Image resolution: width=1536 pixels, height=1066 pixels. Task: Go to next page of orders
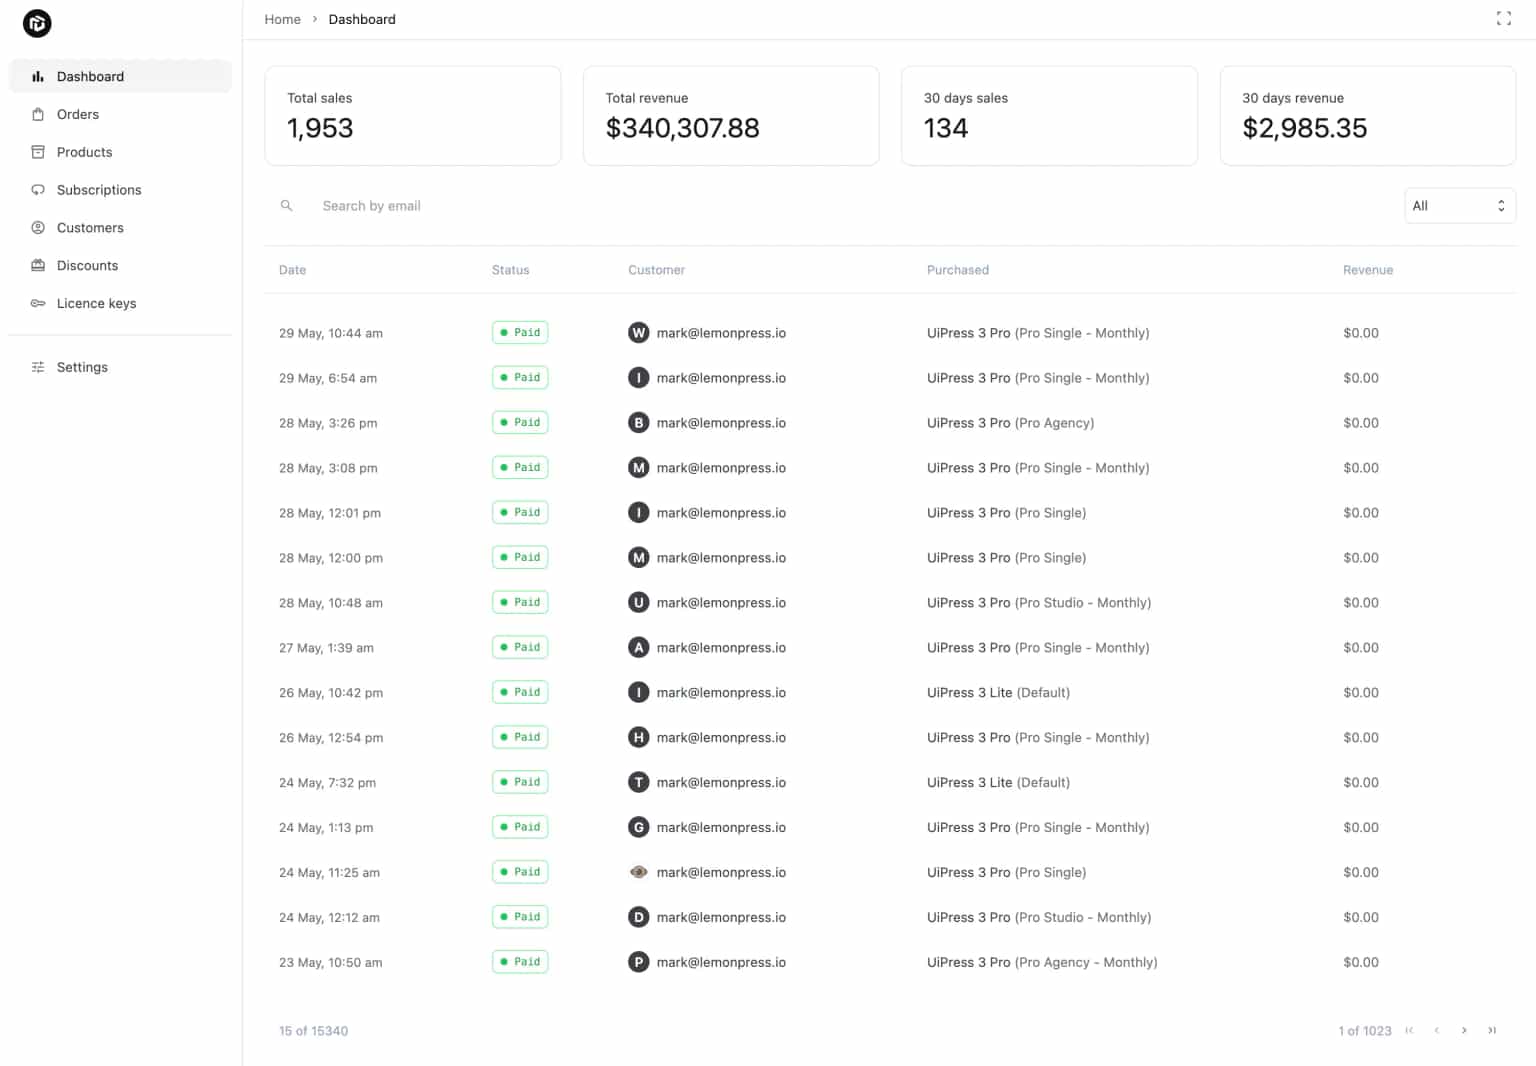point(1464,1031)
